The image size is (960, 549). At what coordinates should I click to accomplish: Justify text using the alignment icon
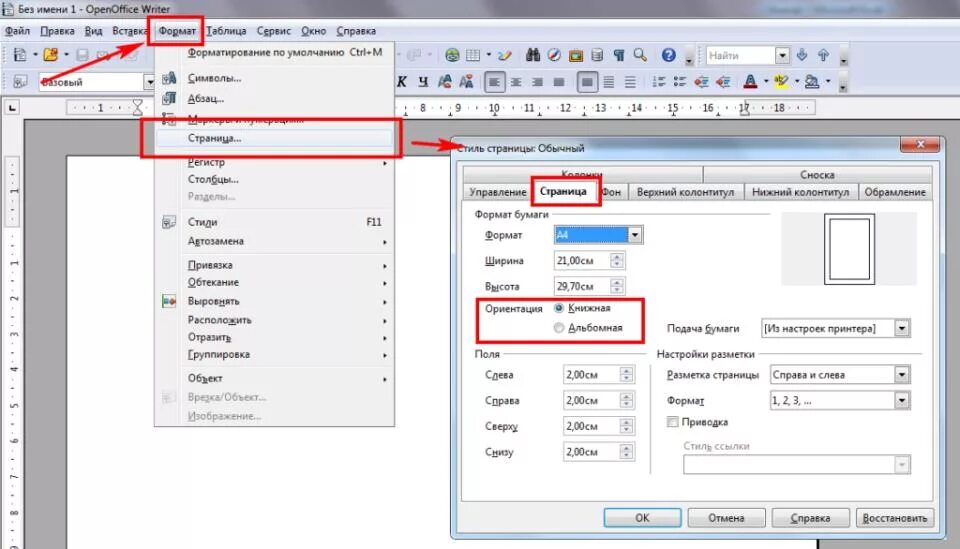558,81
